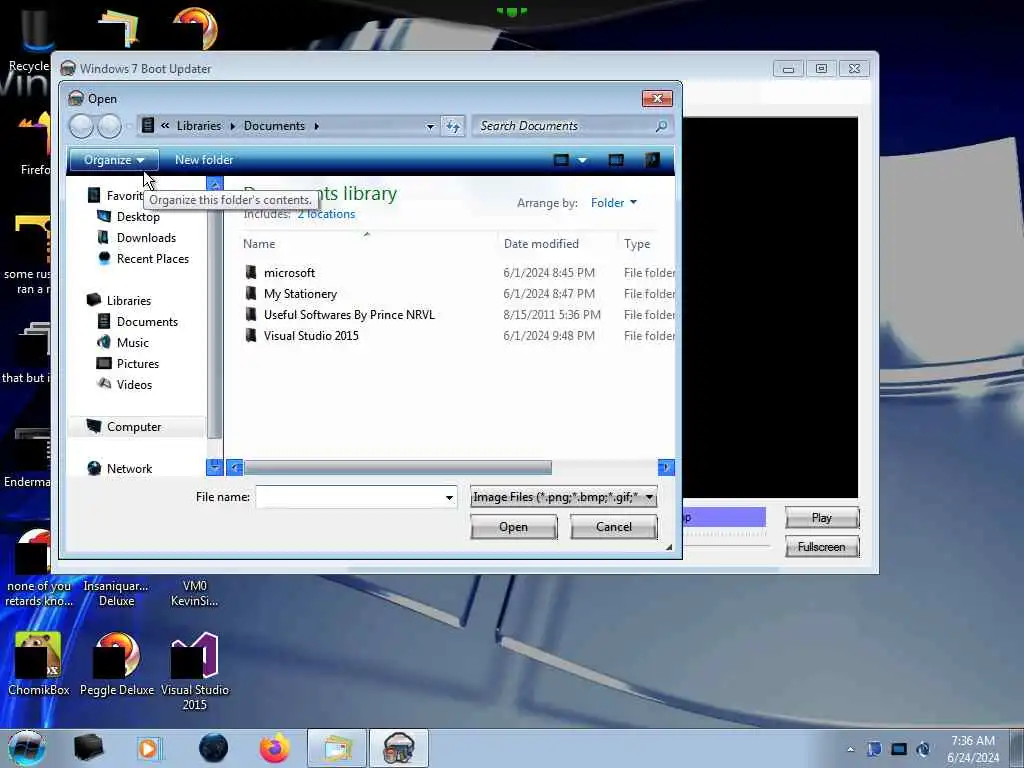This screenshot has width=1024, height=768.
Task: Toggle the preview pane icon
Action: point(616,160)
